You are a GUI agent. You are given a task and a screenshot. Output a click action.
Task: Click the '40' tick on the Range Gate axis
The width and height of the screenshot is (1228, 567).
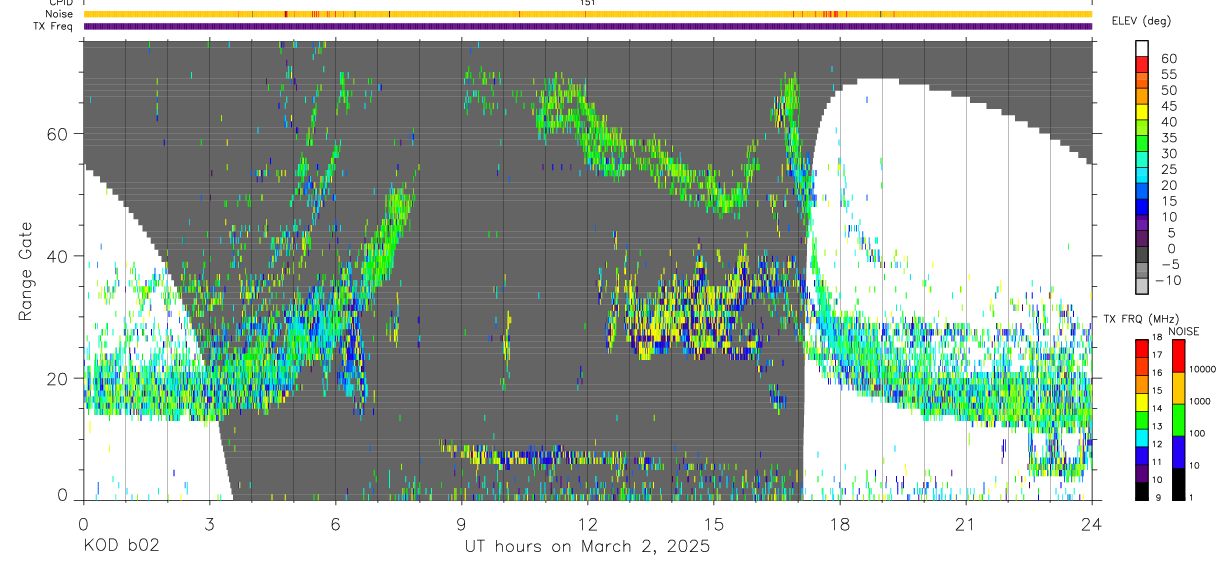(x=57, y=256)
